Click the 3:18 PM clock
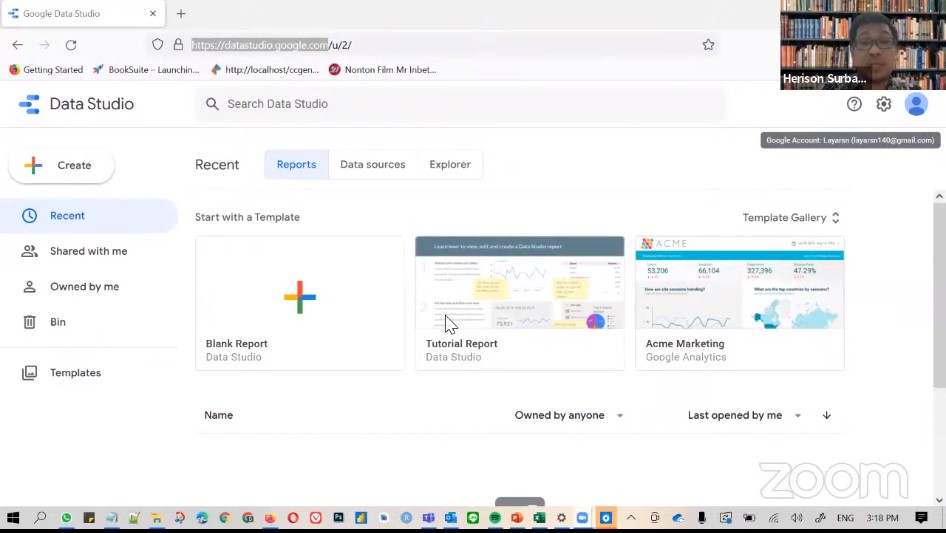Screen dimensions: 946x533 pos(882,518)
